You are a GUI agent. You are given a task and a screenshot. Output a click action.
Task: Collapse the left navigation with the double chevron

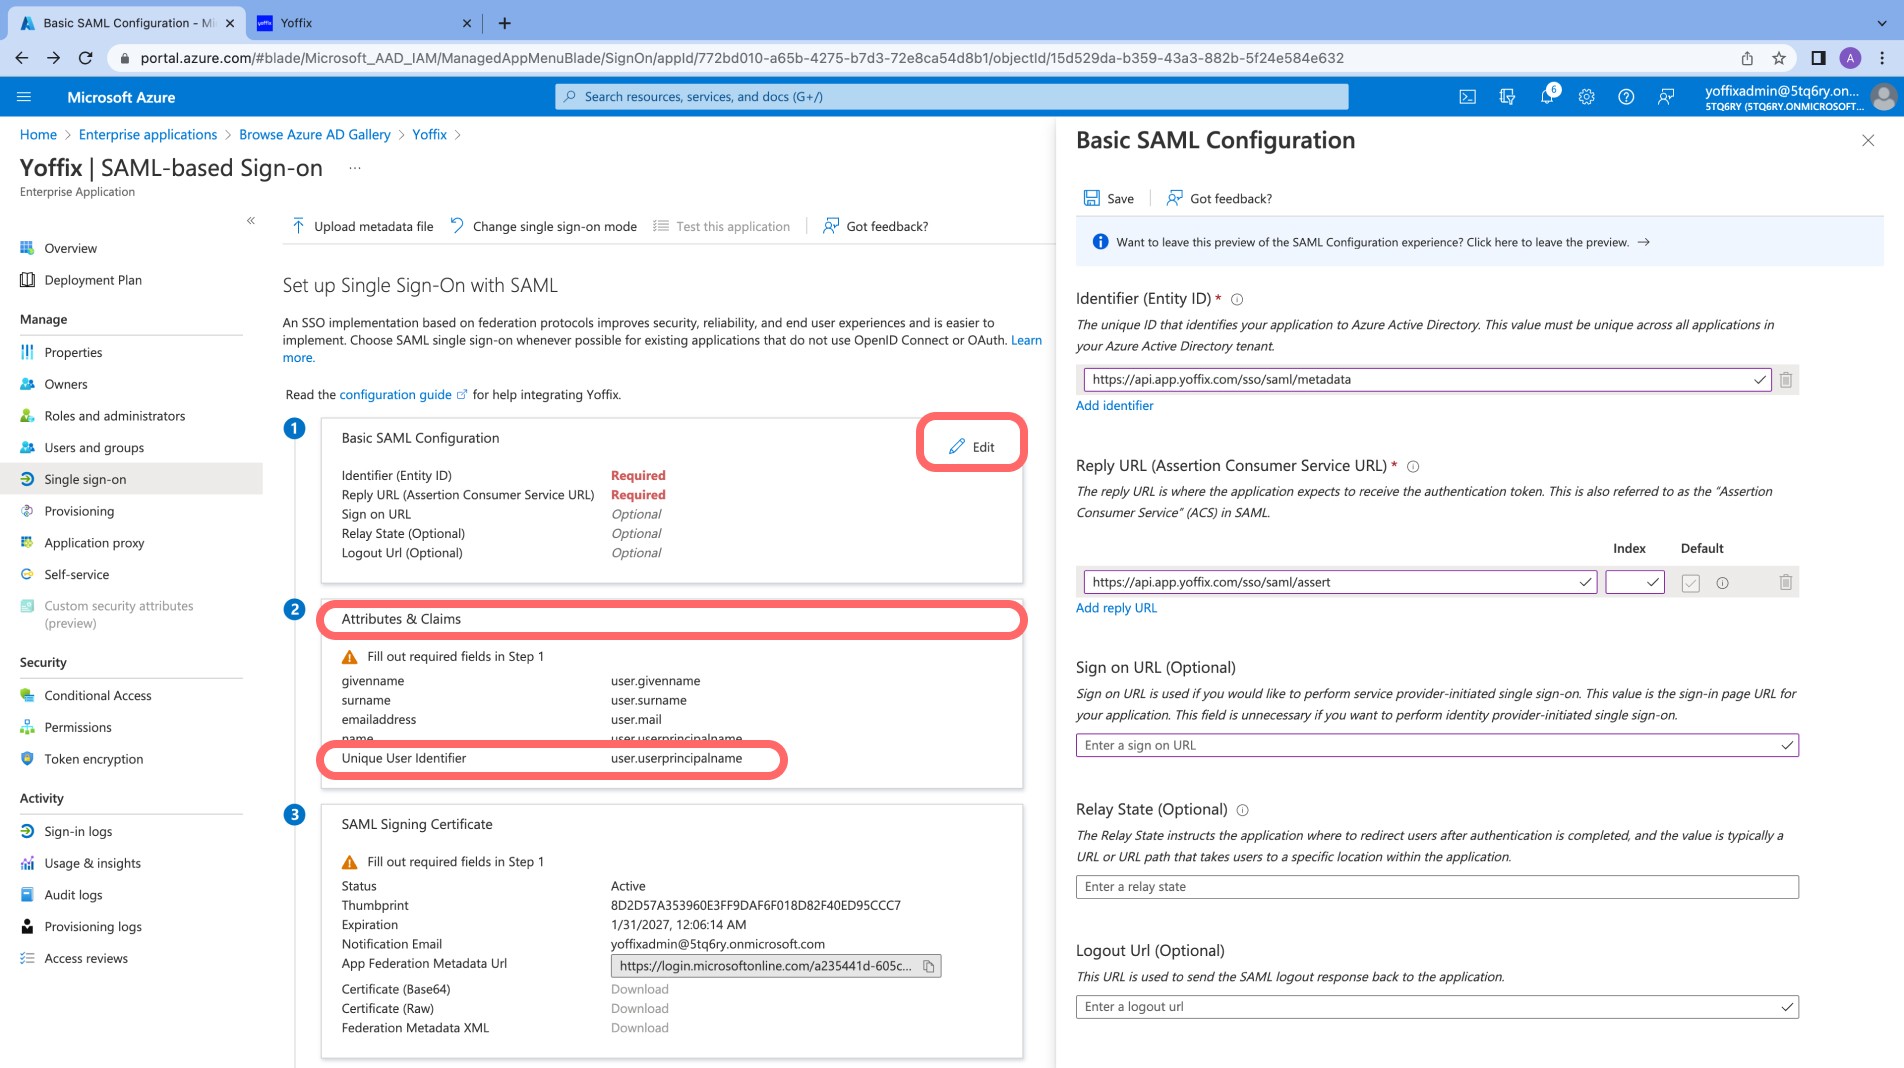click(x=251, y=220)
